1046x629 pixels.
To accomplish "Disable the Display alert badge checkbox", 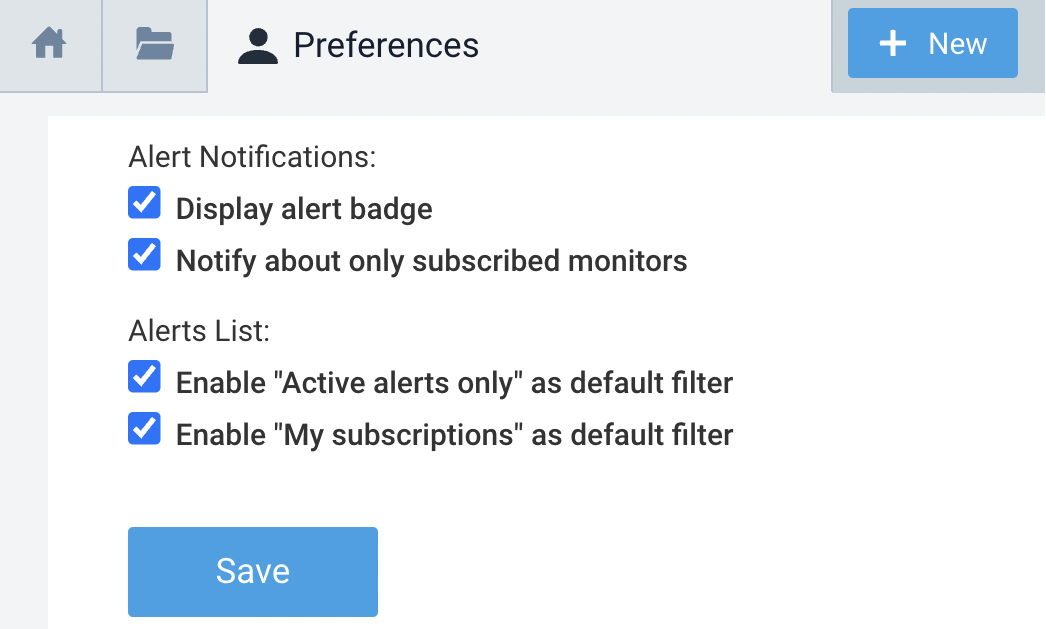I will 144,202.
